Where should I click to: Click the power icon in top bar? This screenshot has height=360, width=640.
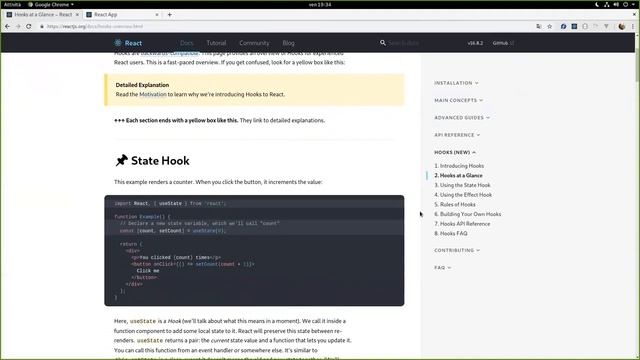click(x=625, y=4)
